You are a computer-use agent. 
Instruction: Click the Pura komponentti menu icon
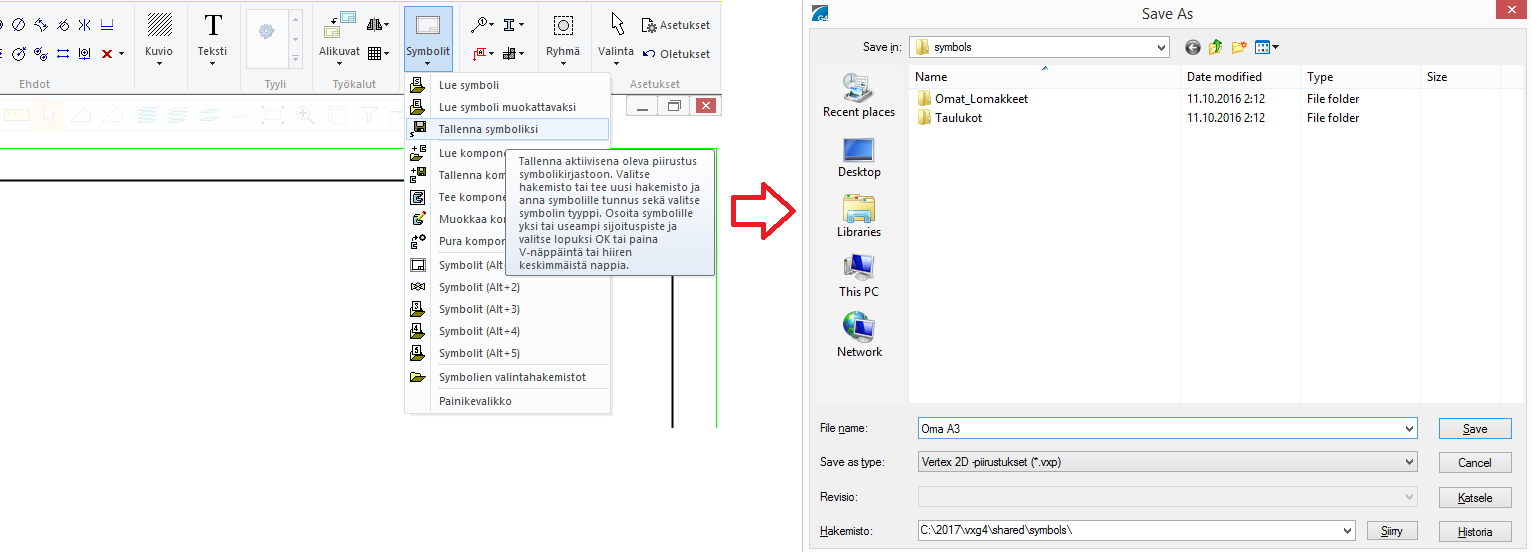pos(418,241)
